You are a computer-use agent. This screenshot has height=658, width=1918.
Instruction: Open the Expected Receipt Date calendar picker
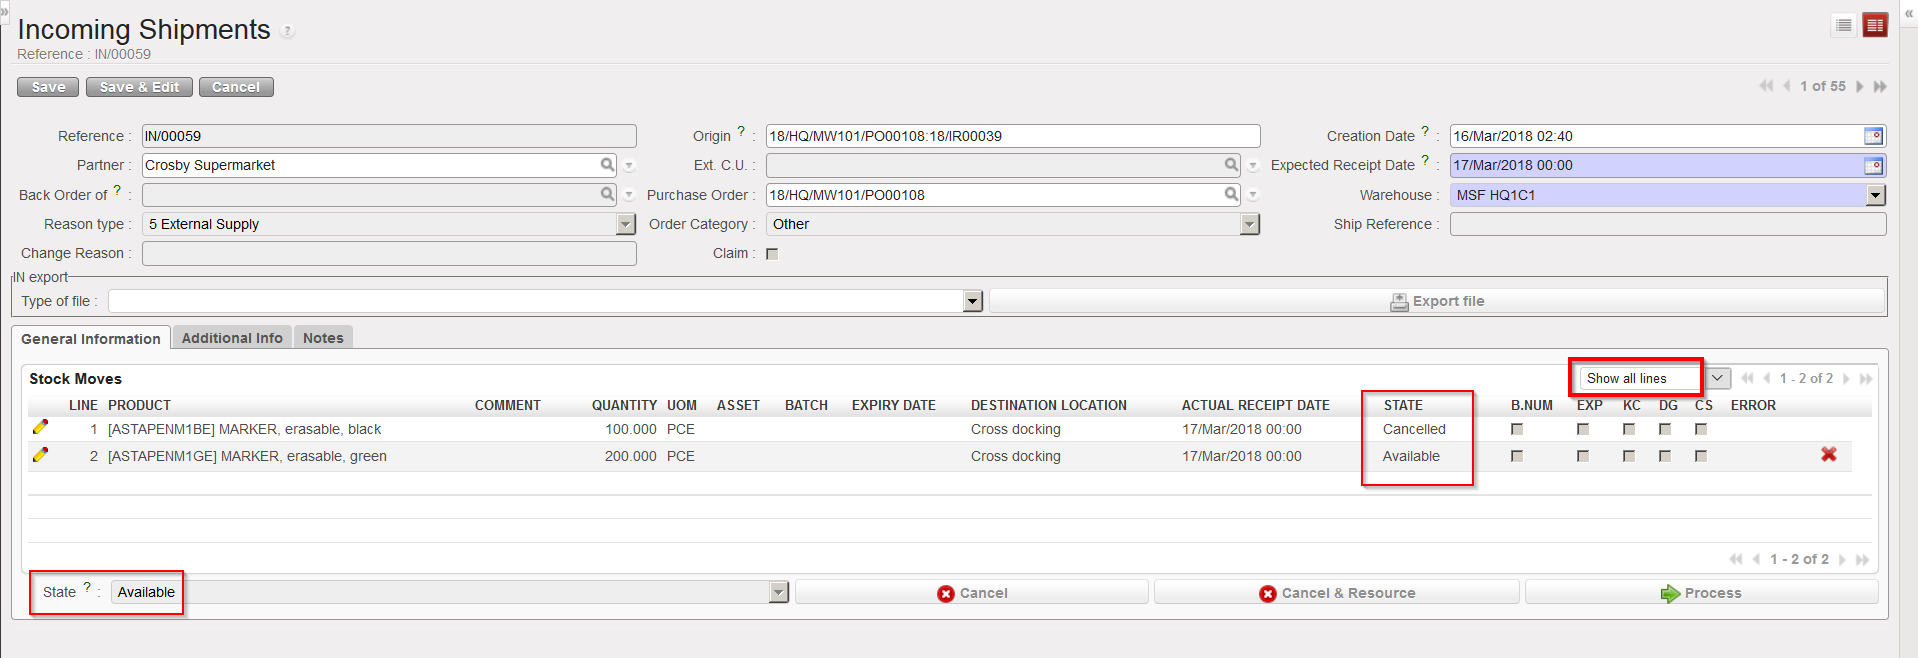tap(1873, 166)
